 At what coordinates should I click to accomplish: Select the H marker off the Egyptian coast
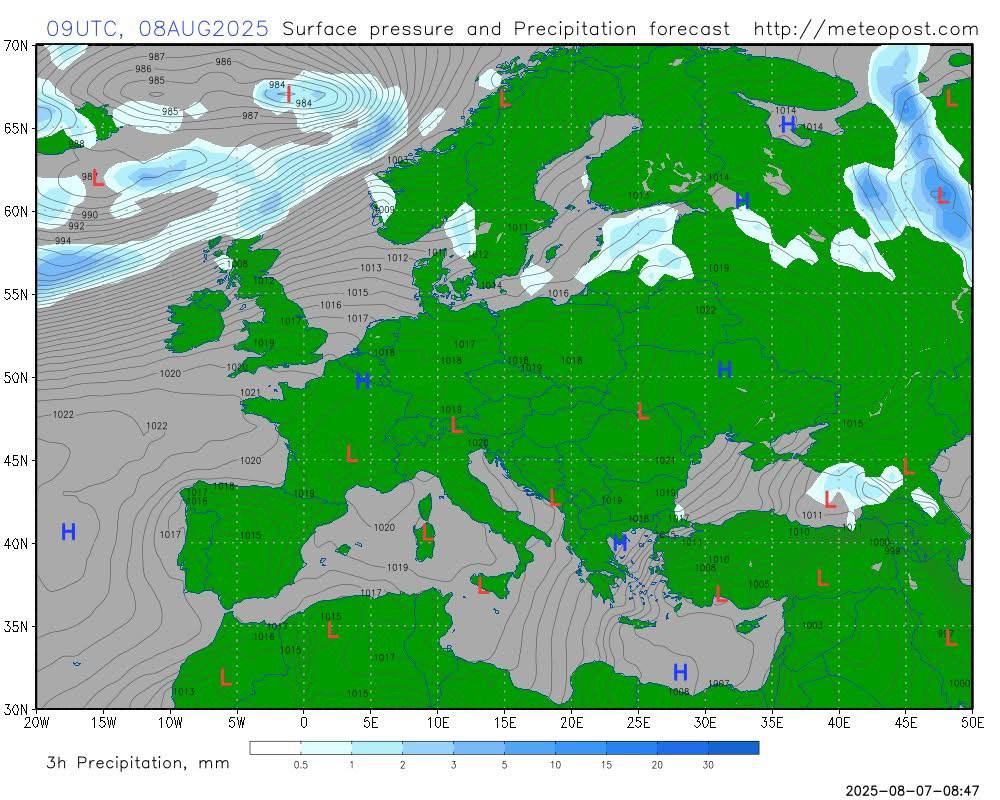[x=680, y=672]
